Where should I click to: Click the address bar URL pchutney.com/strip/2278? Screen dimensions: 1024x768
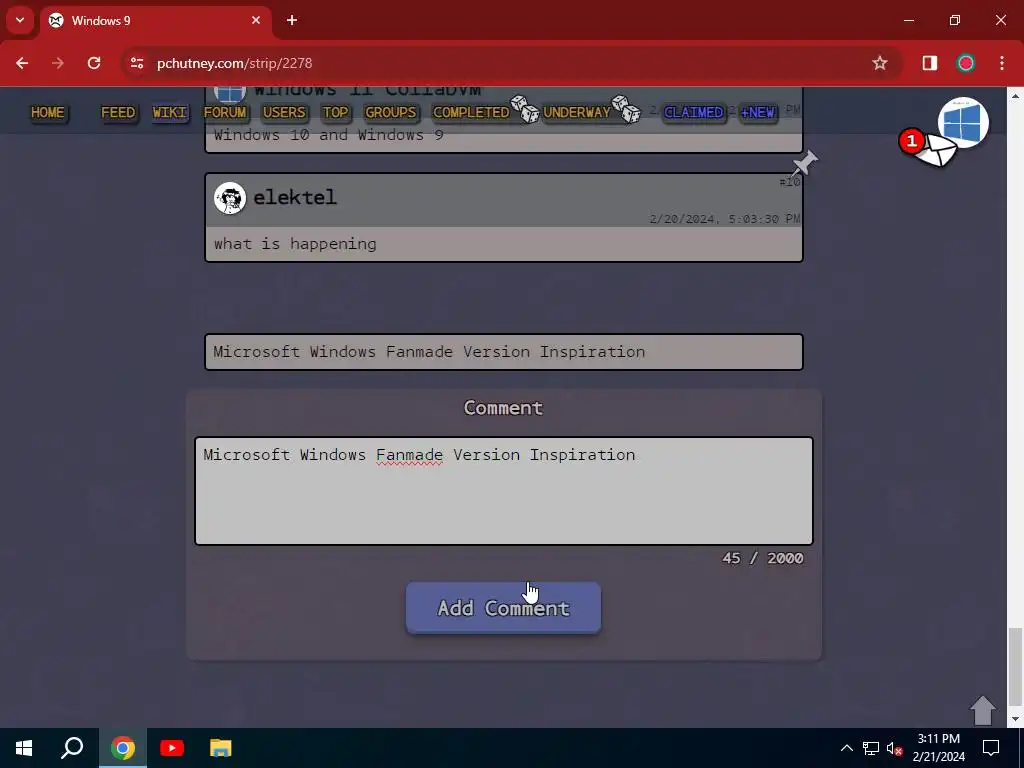234,63
